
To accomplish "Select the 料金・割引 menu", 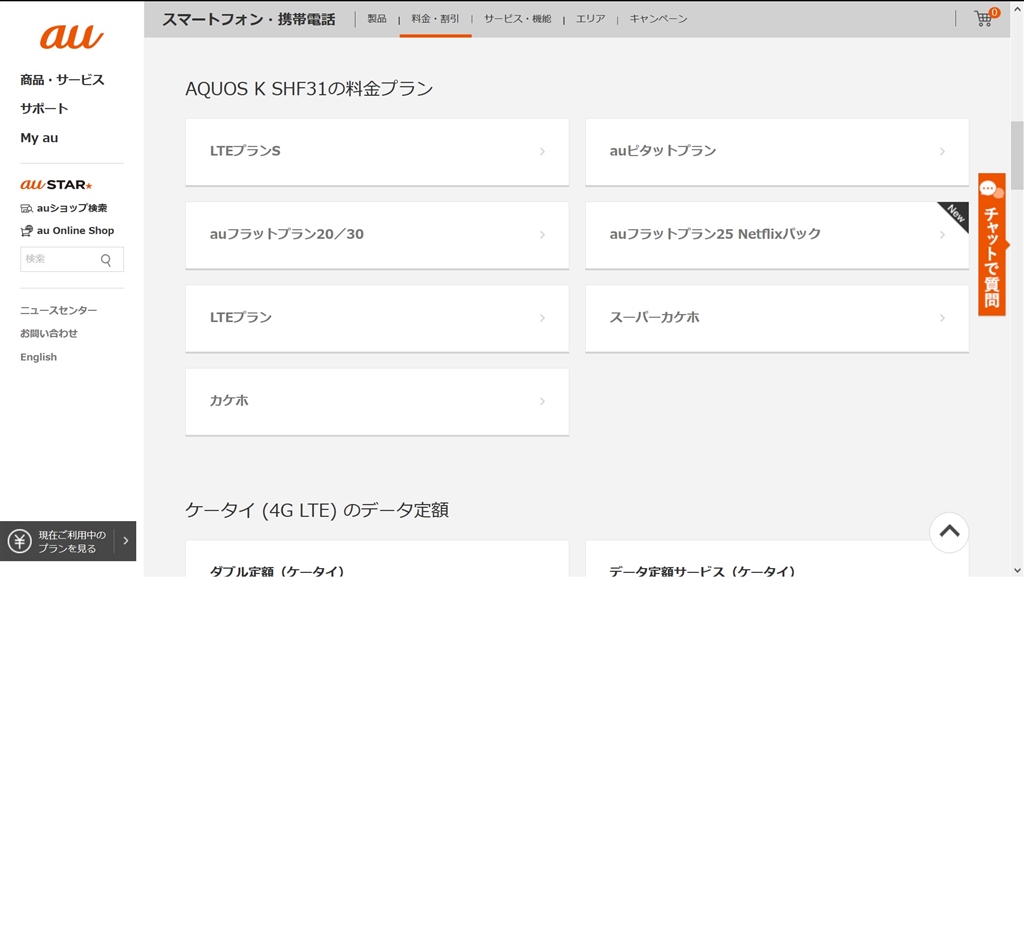I will [x=435, y=19].
